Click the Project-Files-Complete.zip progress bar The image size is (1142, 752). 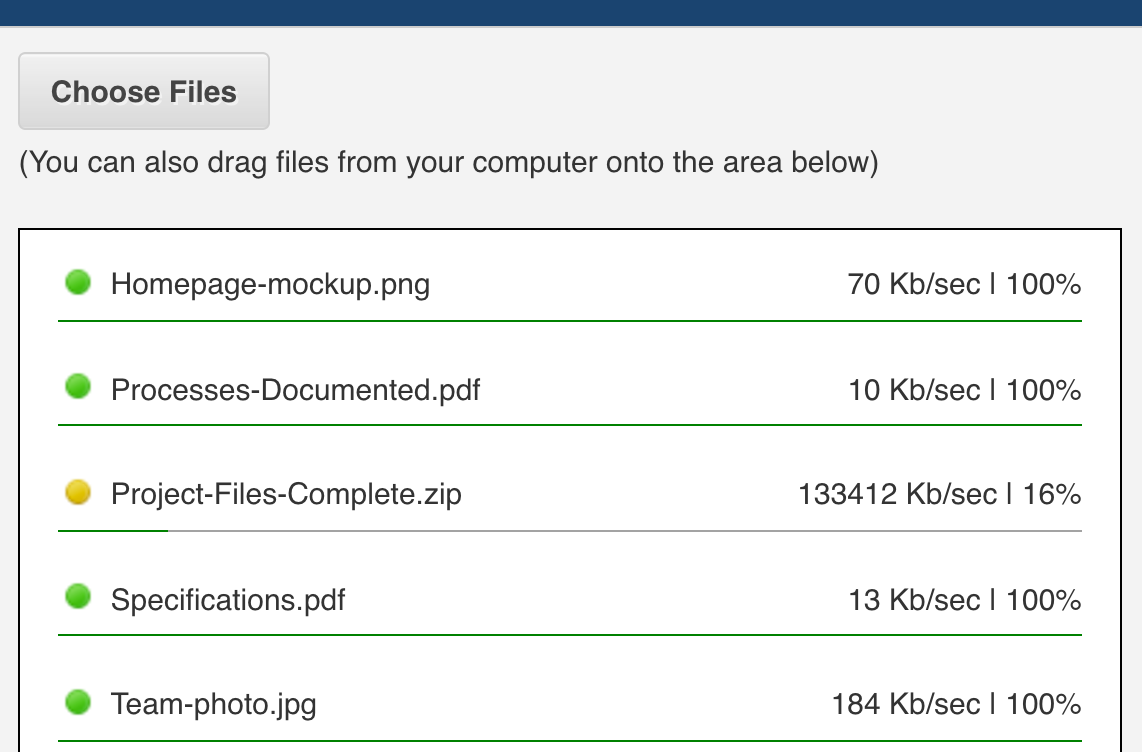pos(570,531)
